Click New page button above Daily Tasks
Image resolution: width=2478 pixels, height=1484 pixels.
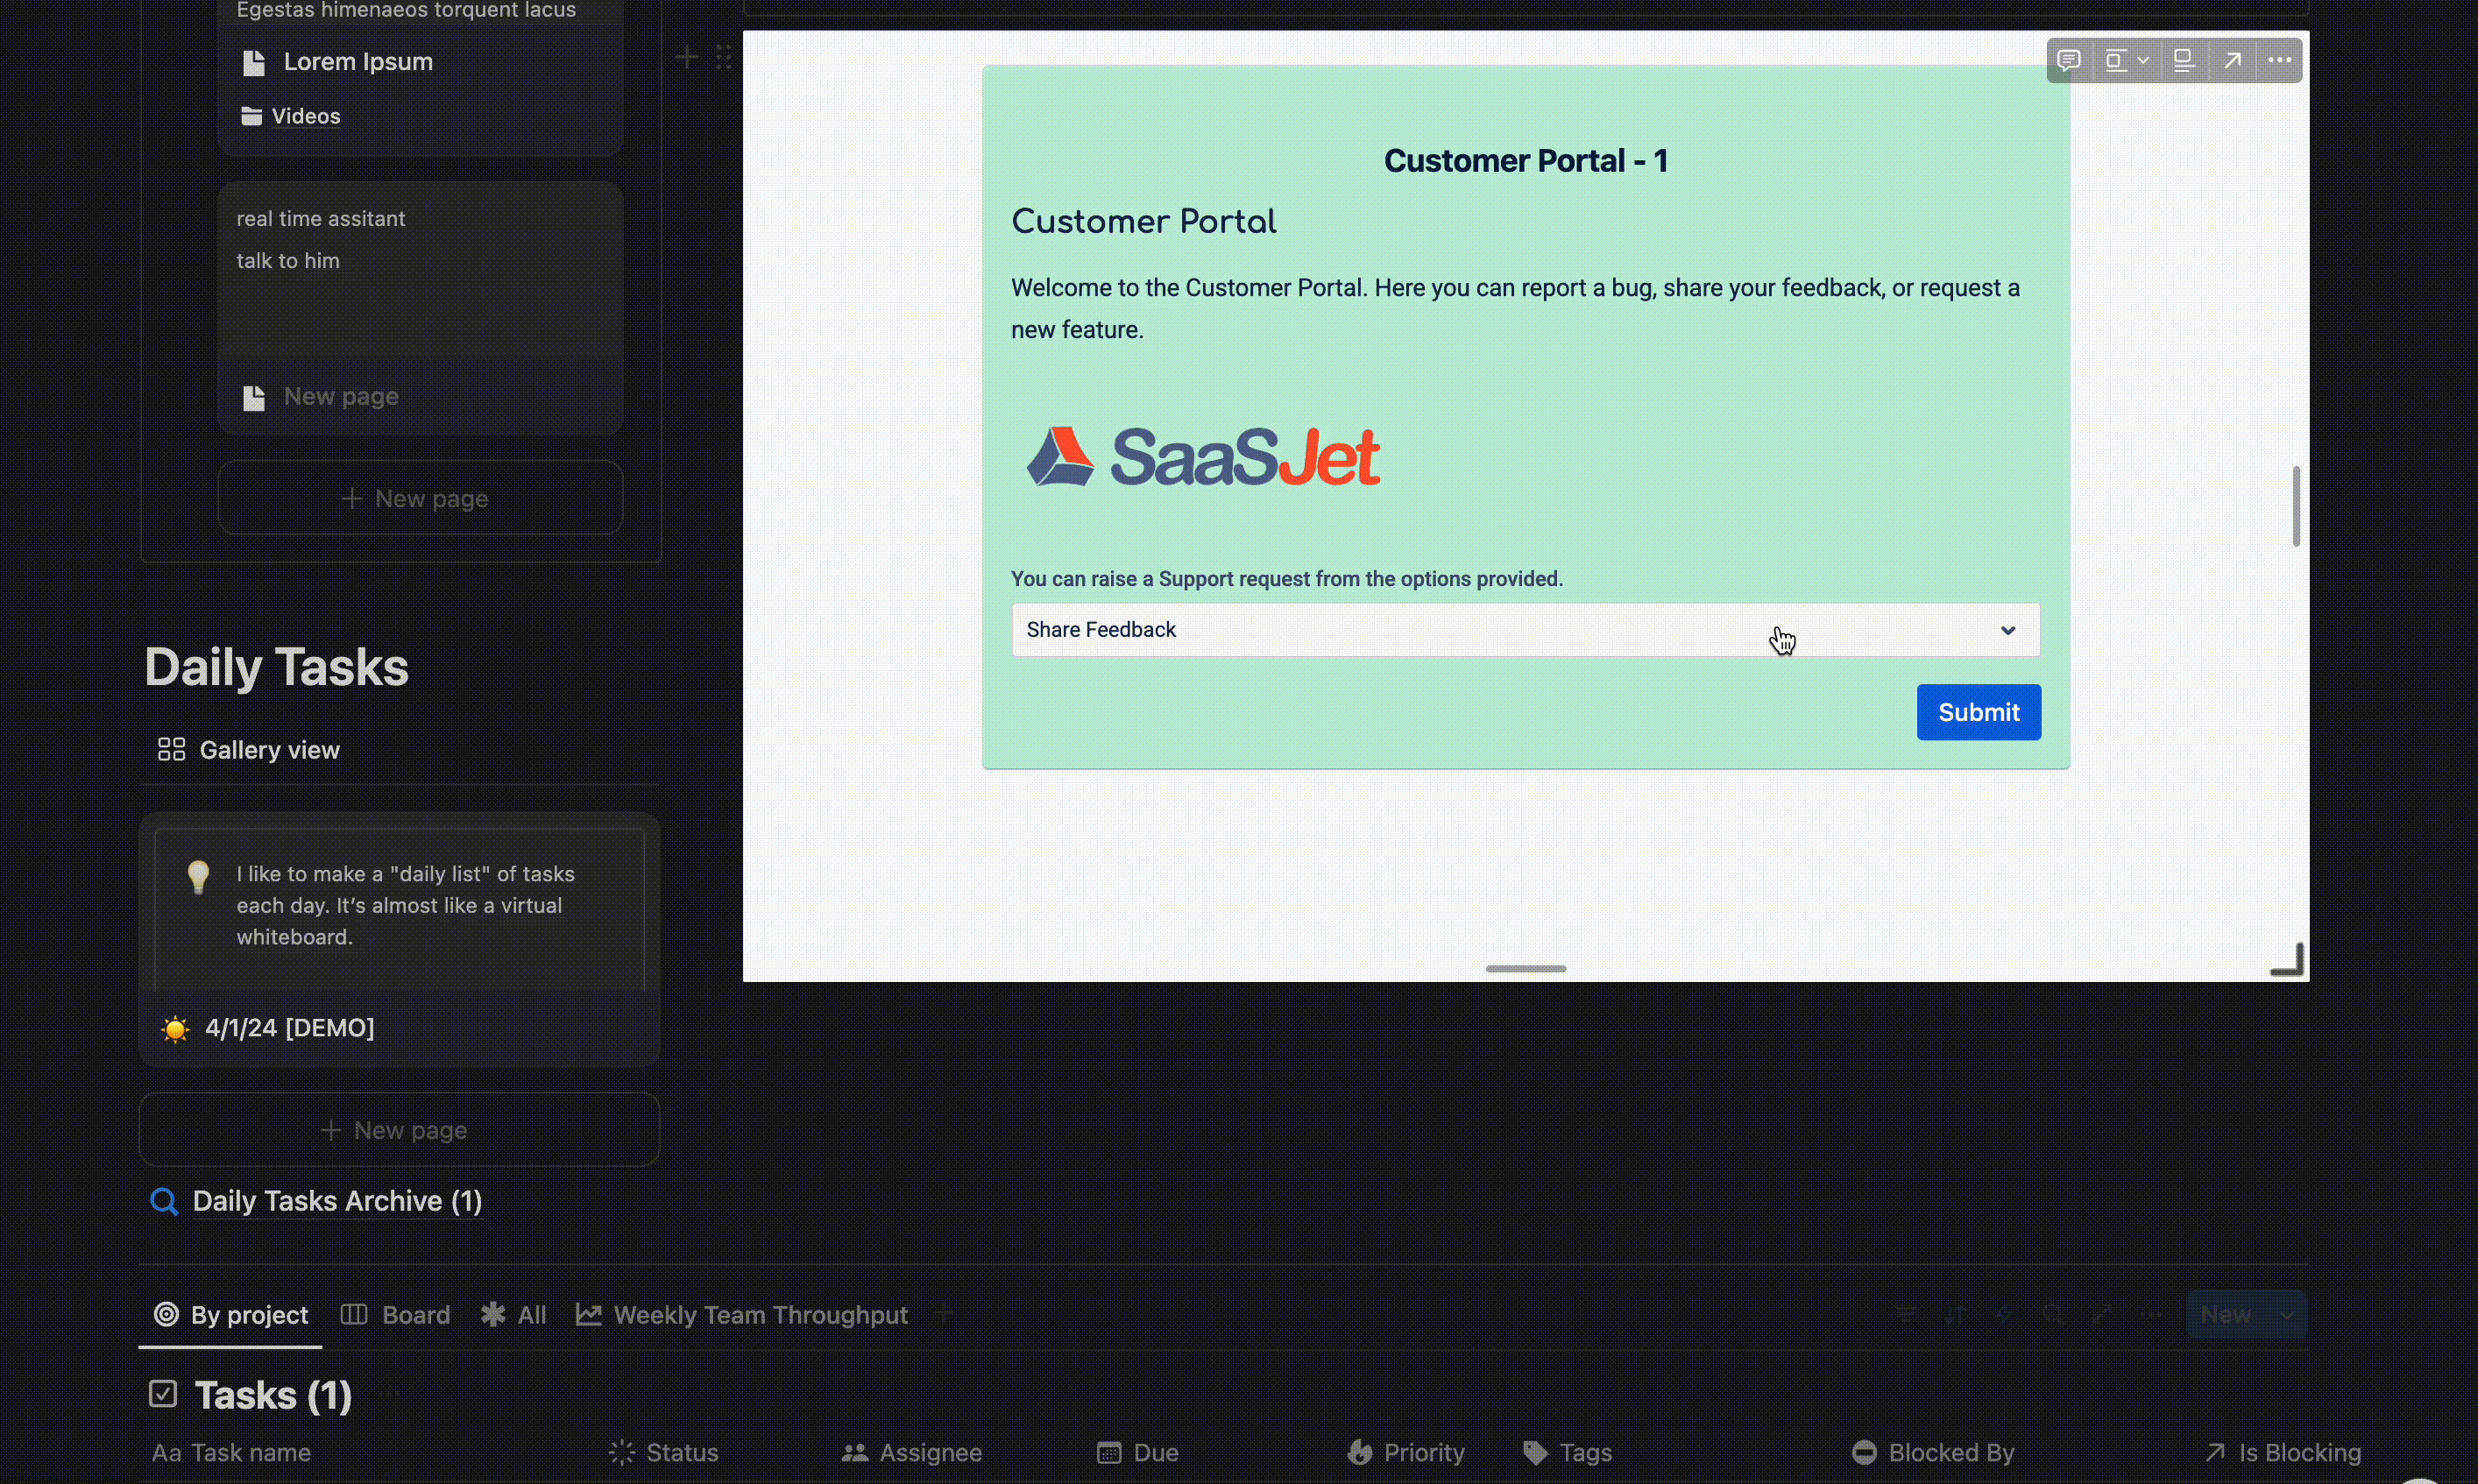point(420,498)
